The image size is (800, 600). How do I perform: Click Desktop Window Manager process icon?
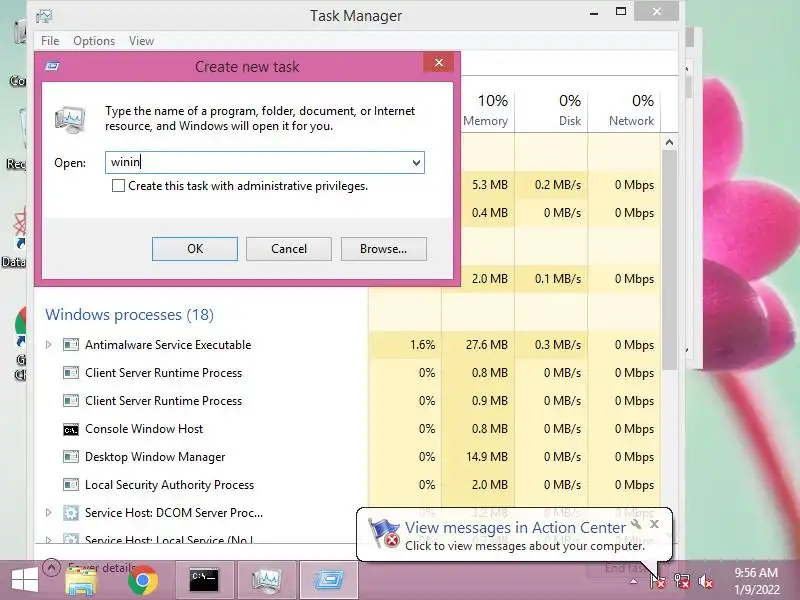71,457
